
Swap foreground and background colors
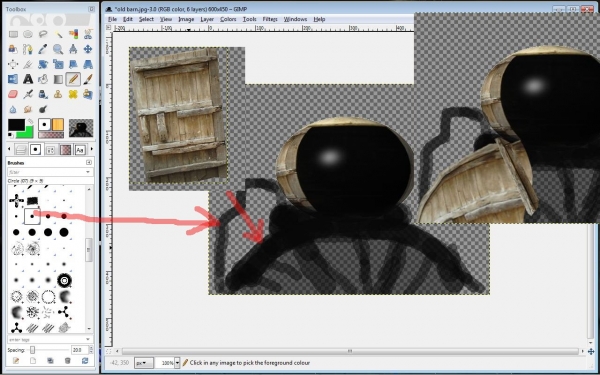30,122
